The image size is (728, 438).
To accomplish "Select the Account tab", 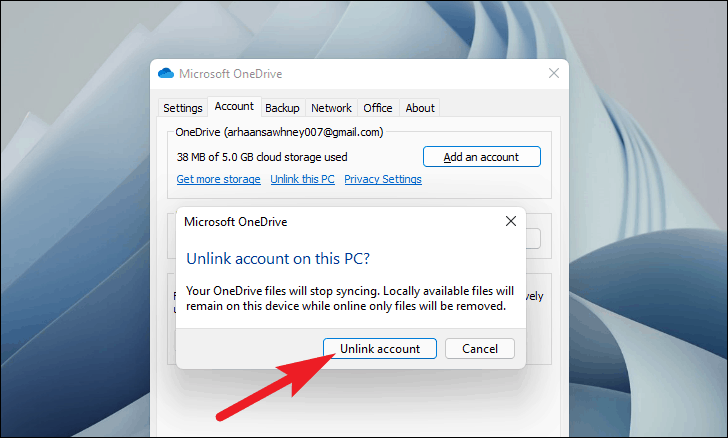I will tap(234, 106).
